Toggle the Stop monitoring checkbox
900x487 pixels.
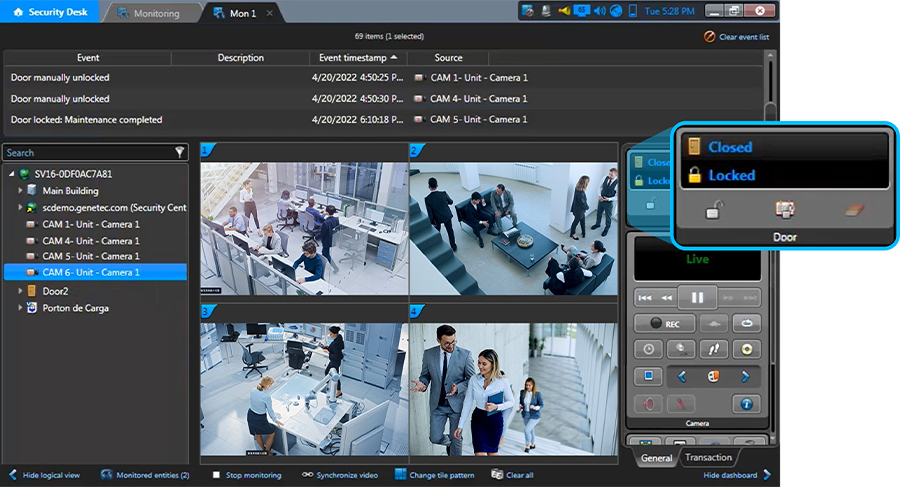click(217, 475)
